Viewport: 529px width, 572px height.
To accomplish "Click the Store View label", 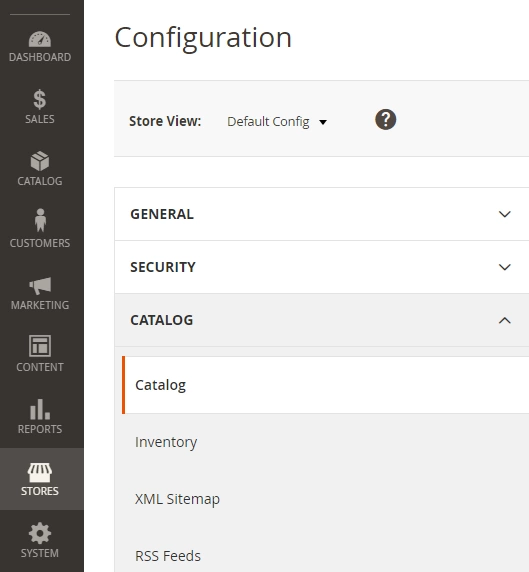I will pos(165,121).
